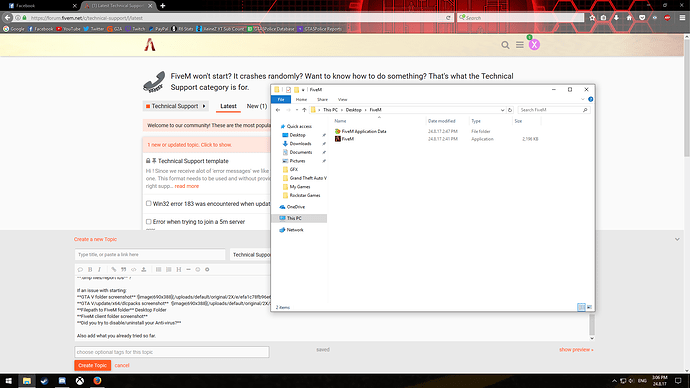Expand File Explorer address history dropdown
Viewport: 690px width, 388px height.
coord(502,110)
